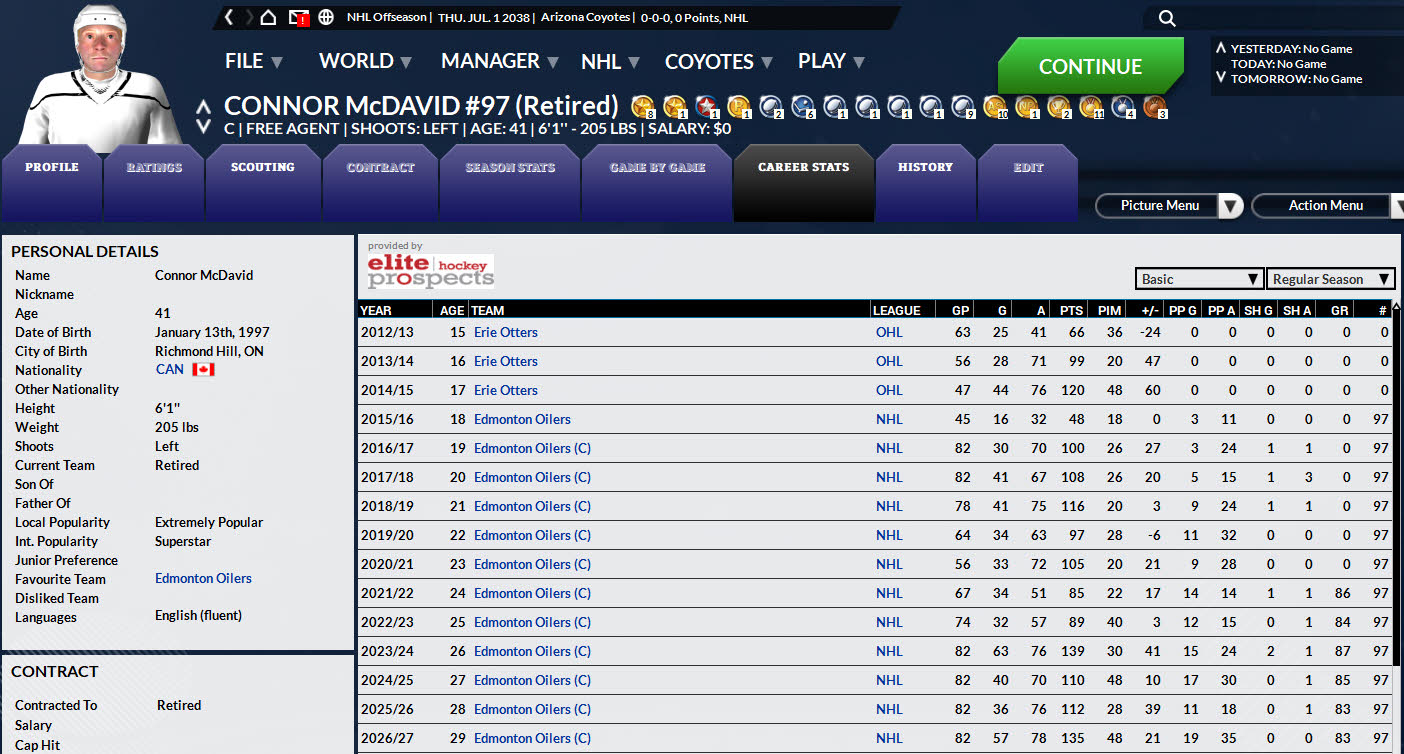Viewport: 1404px width, 754px height.
Task: Click the globe world icon
Action: click(x=326, y=18)
